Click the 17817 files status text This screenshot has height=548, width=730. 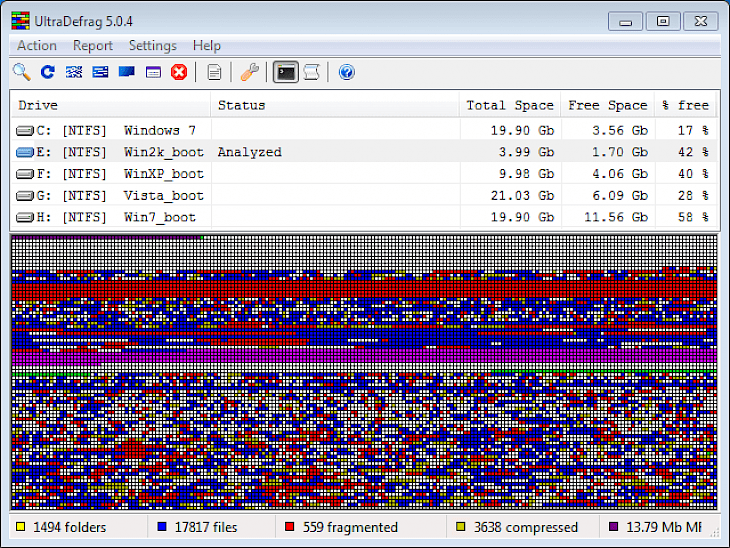click(x=206, y=527)
